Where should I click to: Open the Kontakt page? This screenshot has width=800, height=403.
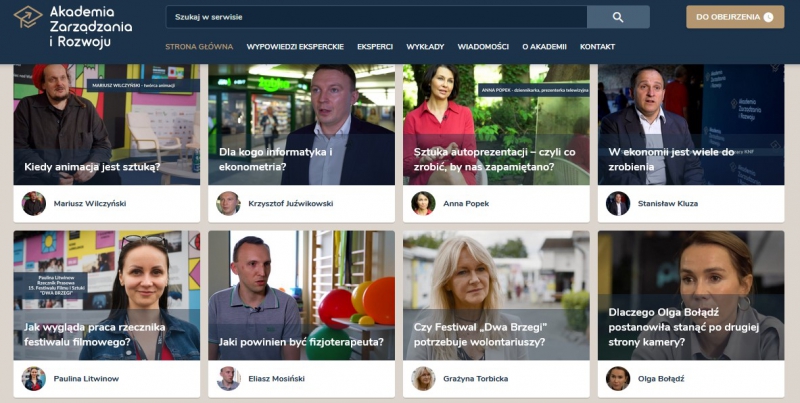pos(597,46)
